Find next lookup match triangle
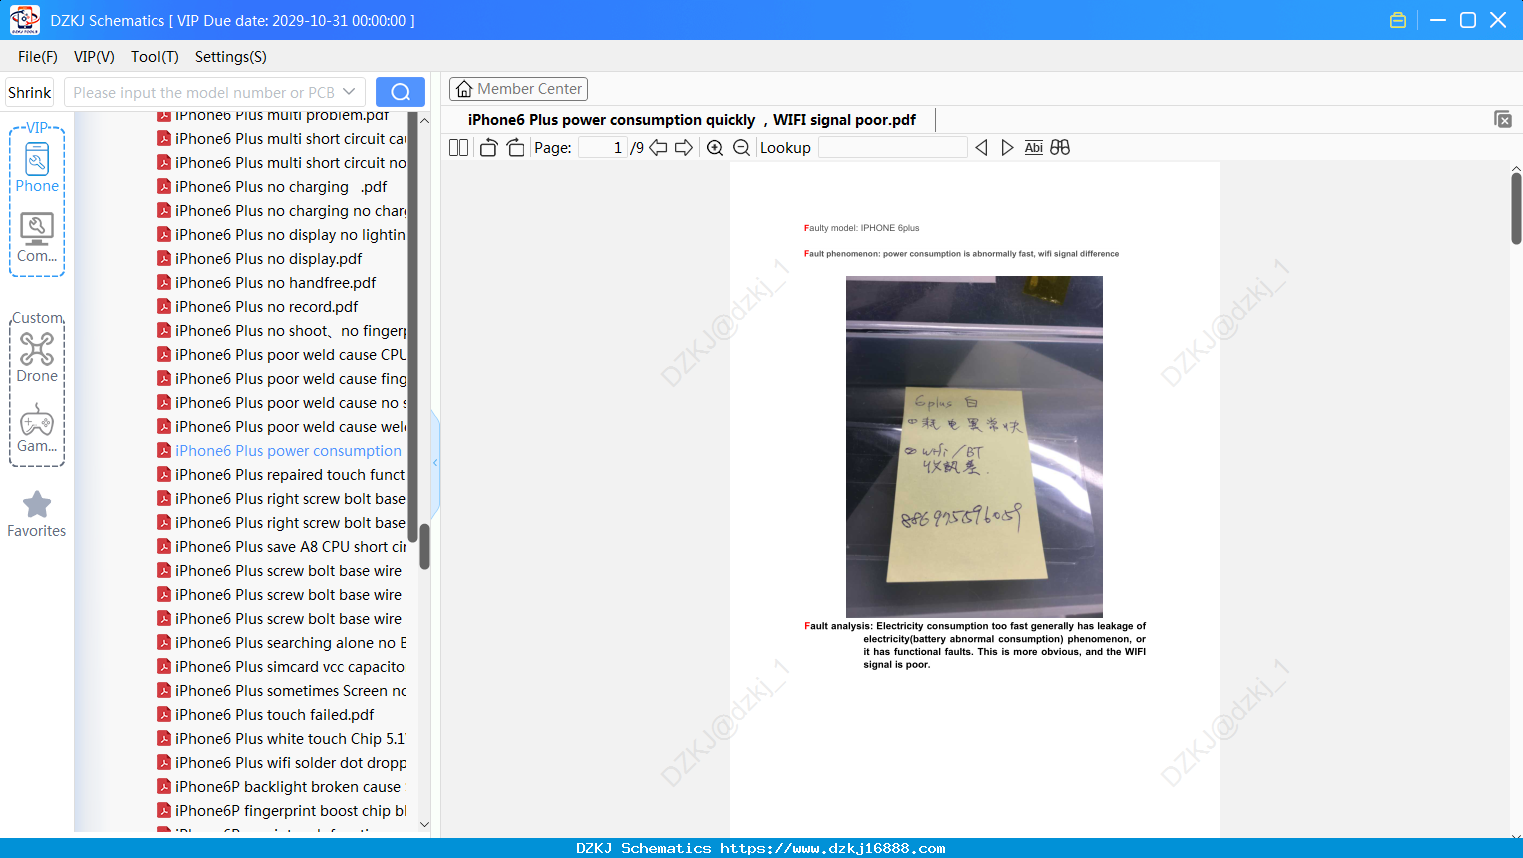The height and width of the screenshot is (858, 1523). click(1007, 148)
